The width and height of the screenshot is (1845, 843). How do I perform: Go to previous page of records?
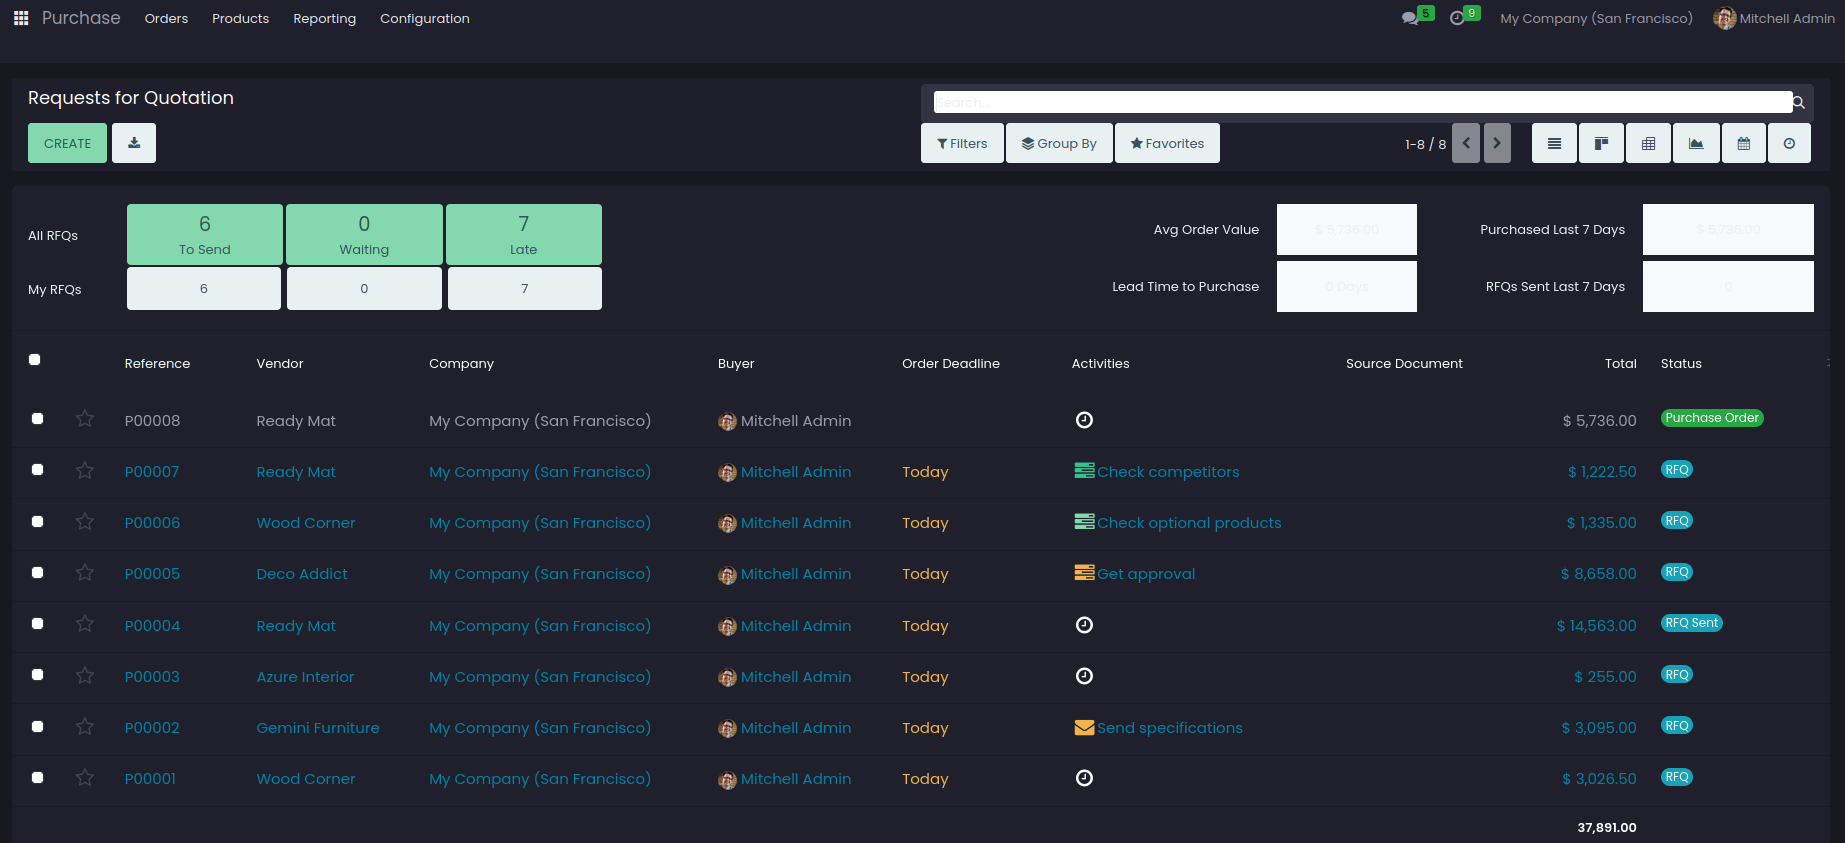coord(1466,143)
